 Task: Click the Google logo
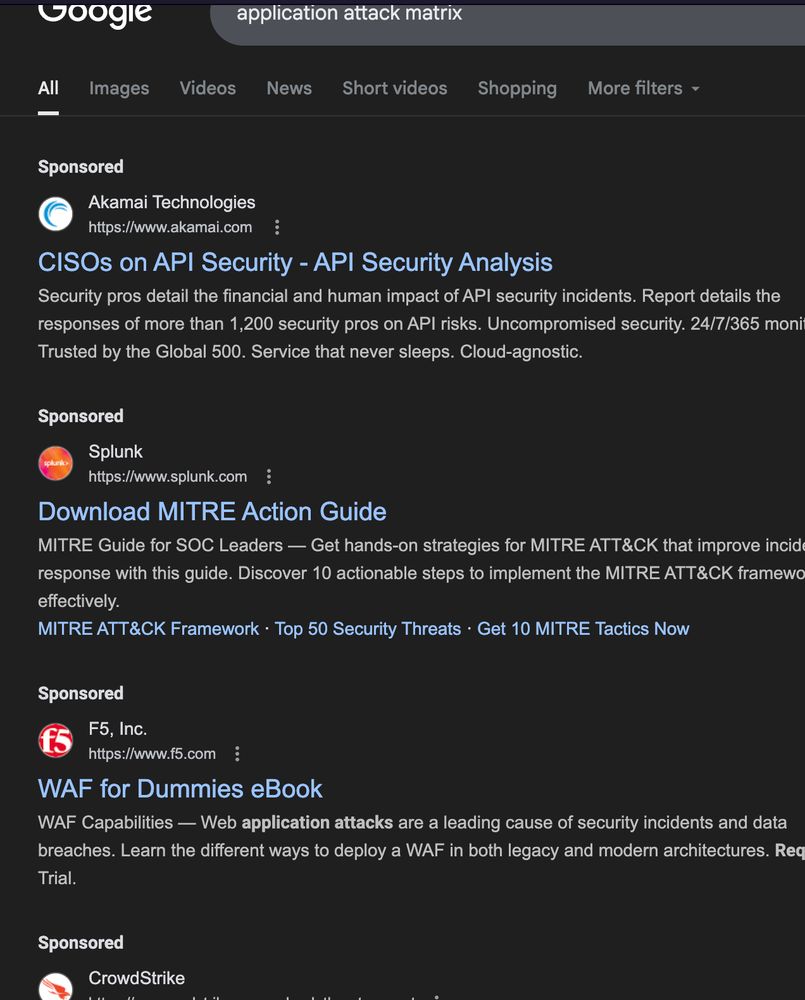point(95,14)
